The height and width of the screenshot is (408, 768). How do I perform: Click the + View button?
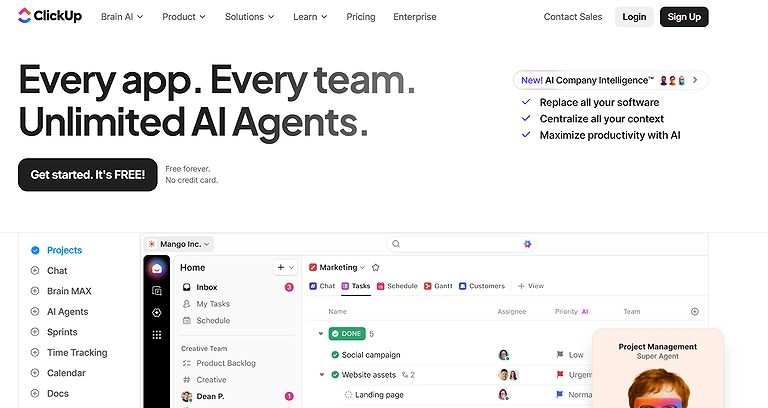531,286
